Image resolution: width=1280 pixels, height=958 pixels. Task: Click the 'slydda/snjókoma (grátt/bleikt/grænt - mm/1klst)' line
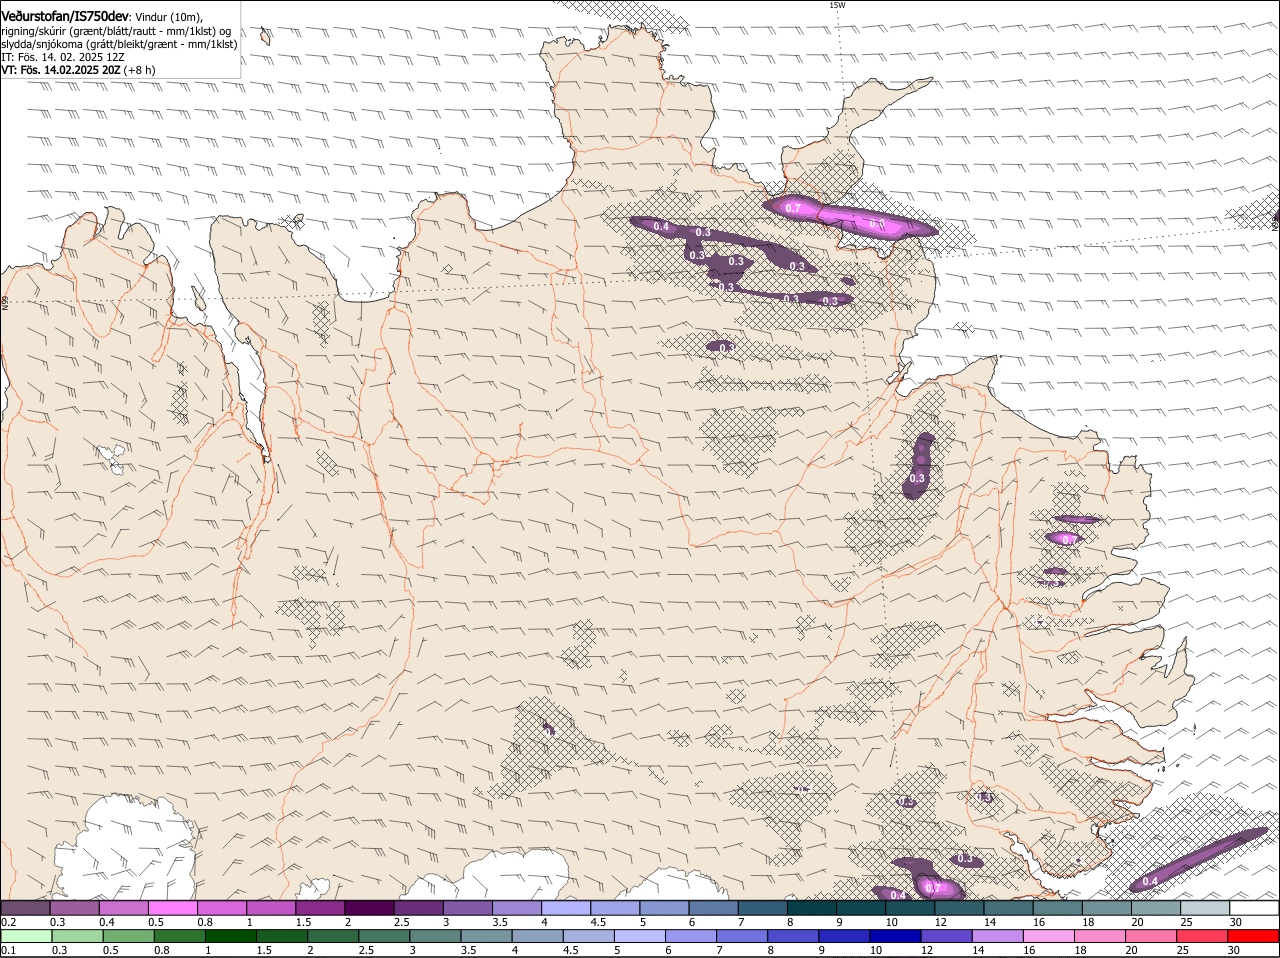tap(119, 44)
